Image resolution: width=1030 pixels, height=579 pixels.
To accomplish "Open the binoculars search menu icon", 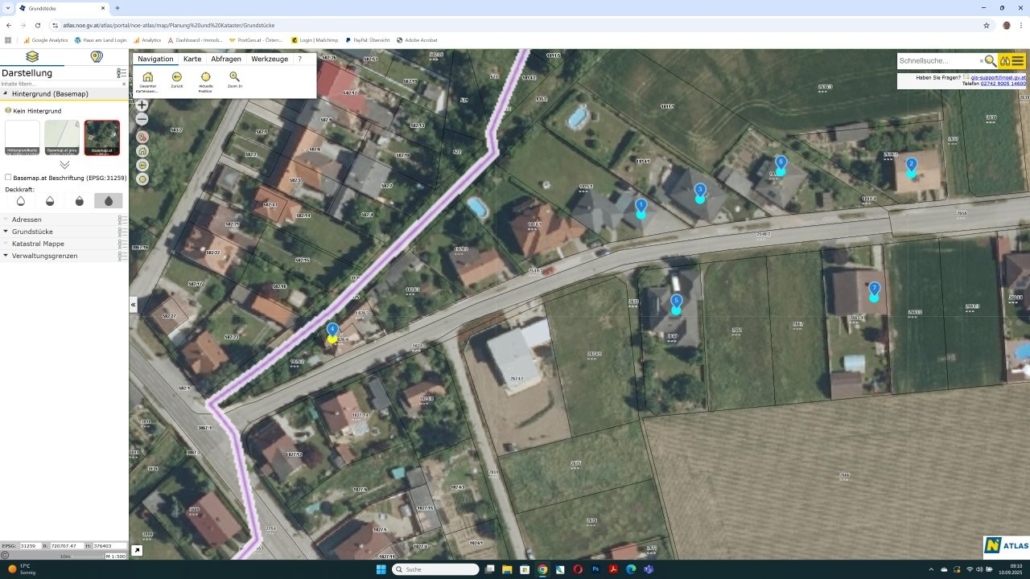I will 1005,61.
